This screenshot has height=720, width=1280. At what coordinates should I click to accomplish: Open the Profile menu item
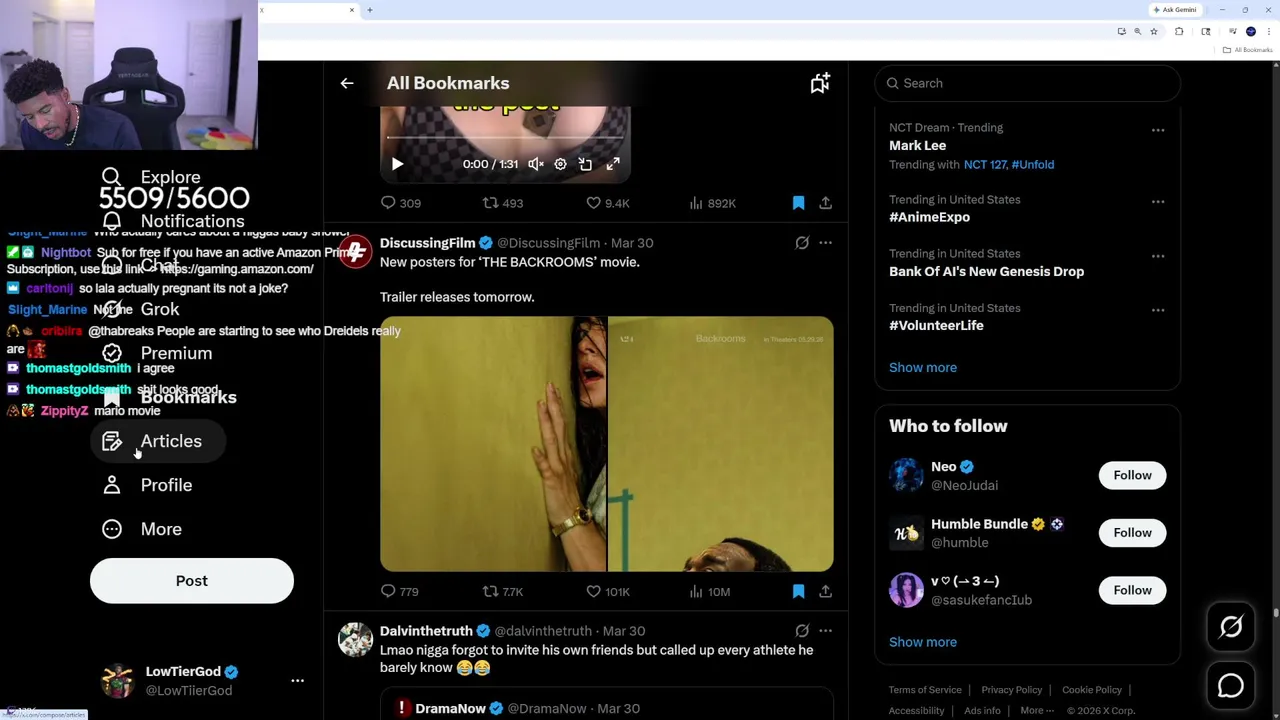(147, 485)
